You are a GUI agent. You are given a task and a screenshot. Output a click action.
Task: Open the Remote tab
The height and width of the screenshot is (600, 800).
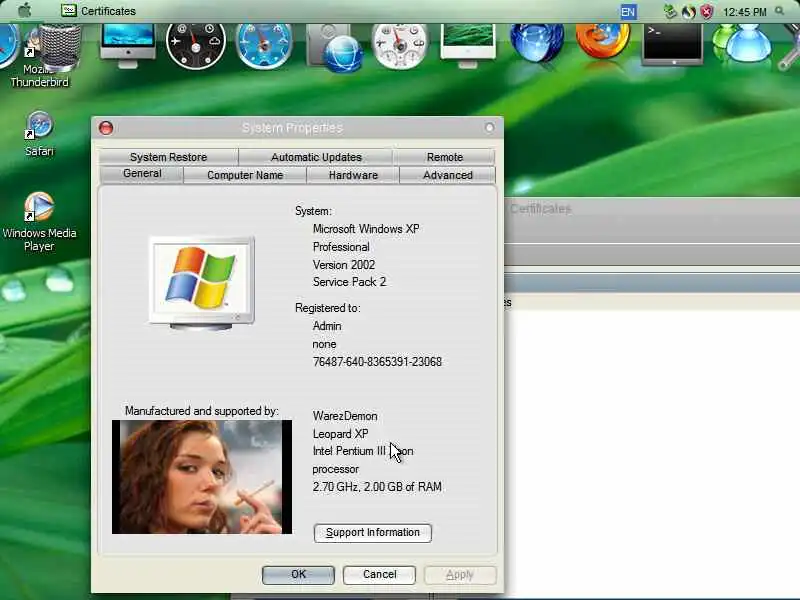[x=444, y=157]
